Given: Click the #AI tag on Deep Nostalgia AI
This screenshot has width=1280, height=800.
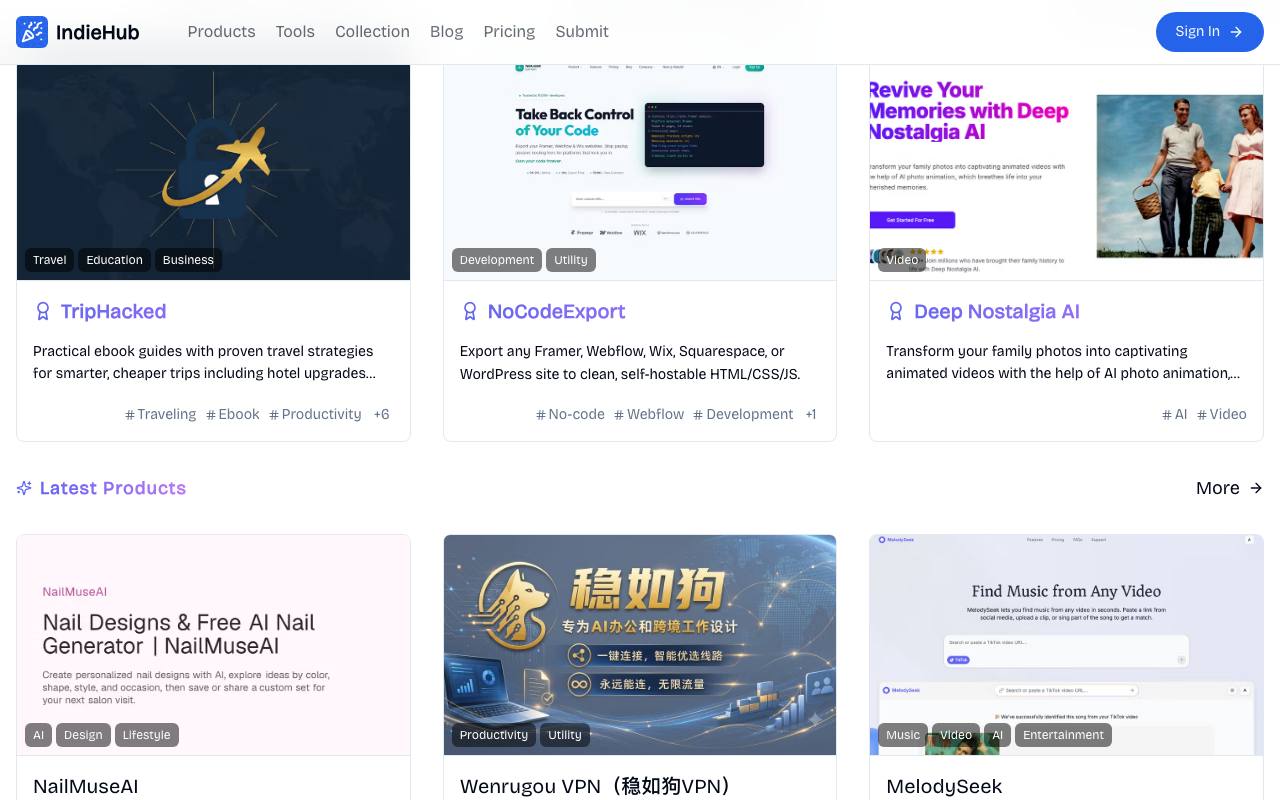Looking at the screenshot, I should tap(1174, 414).
